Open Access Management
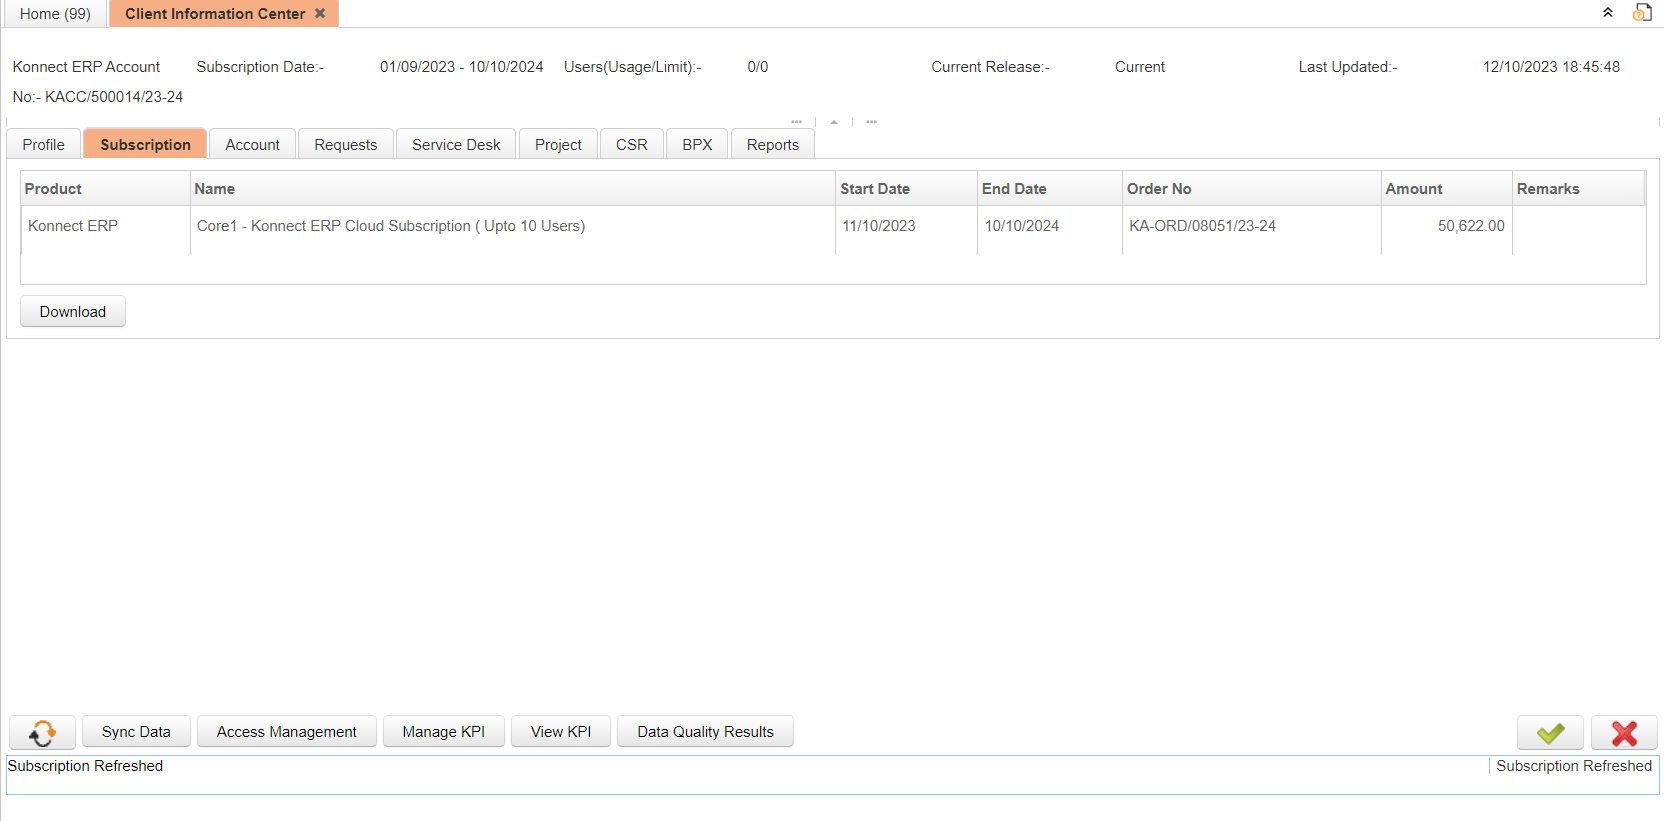The image size is (1664, 821). pos(286,732)
